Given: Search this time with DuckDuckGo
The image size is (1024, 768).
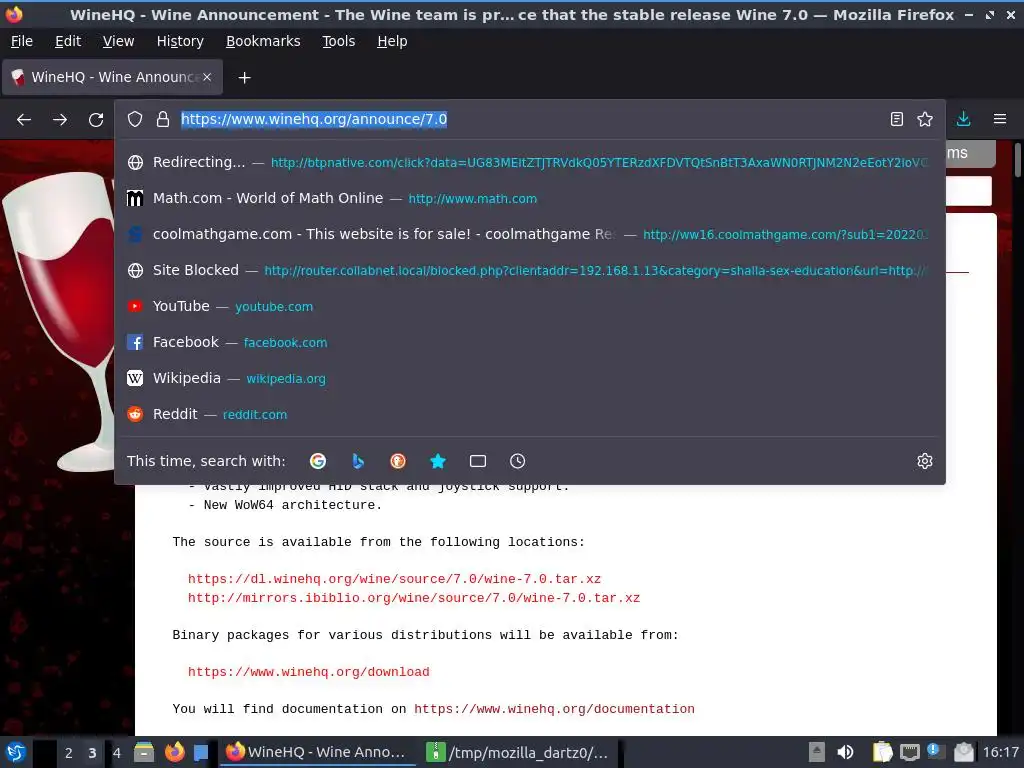Looking at the screenshot, I should [398, 461].
